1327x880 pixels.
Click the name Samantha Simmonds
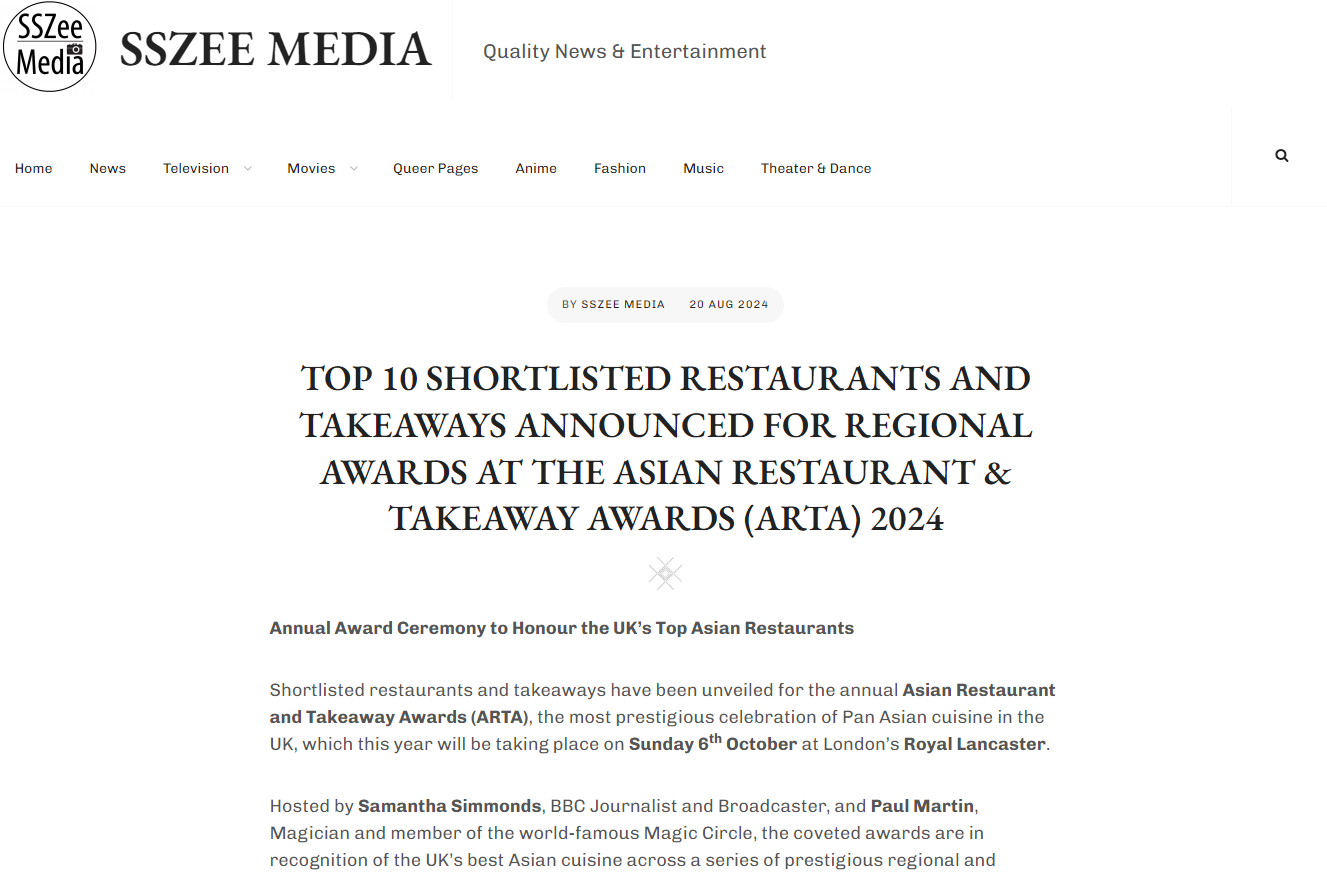coord(450,805)
